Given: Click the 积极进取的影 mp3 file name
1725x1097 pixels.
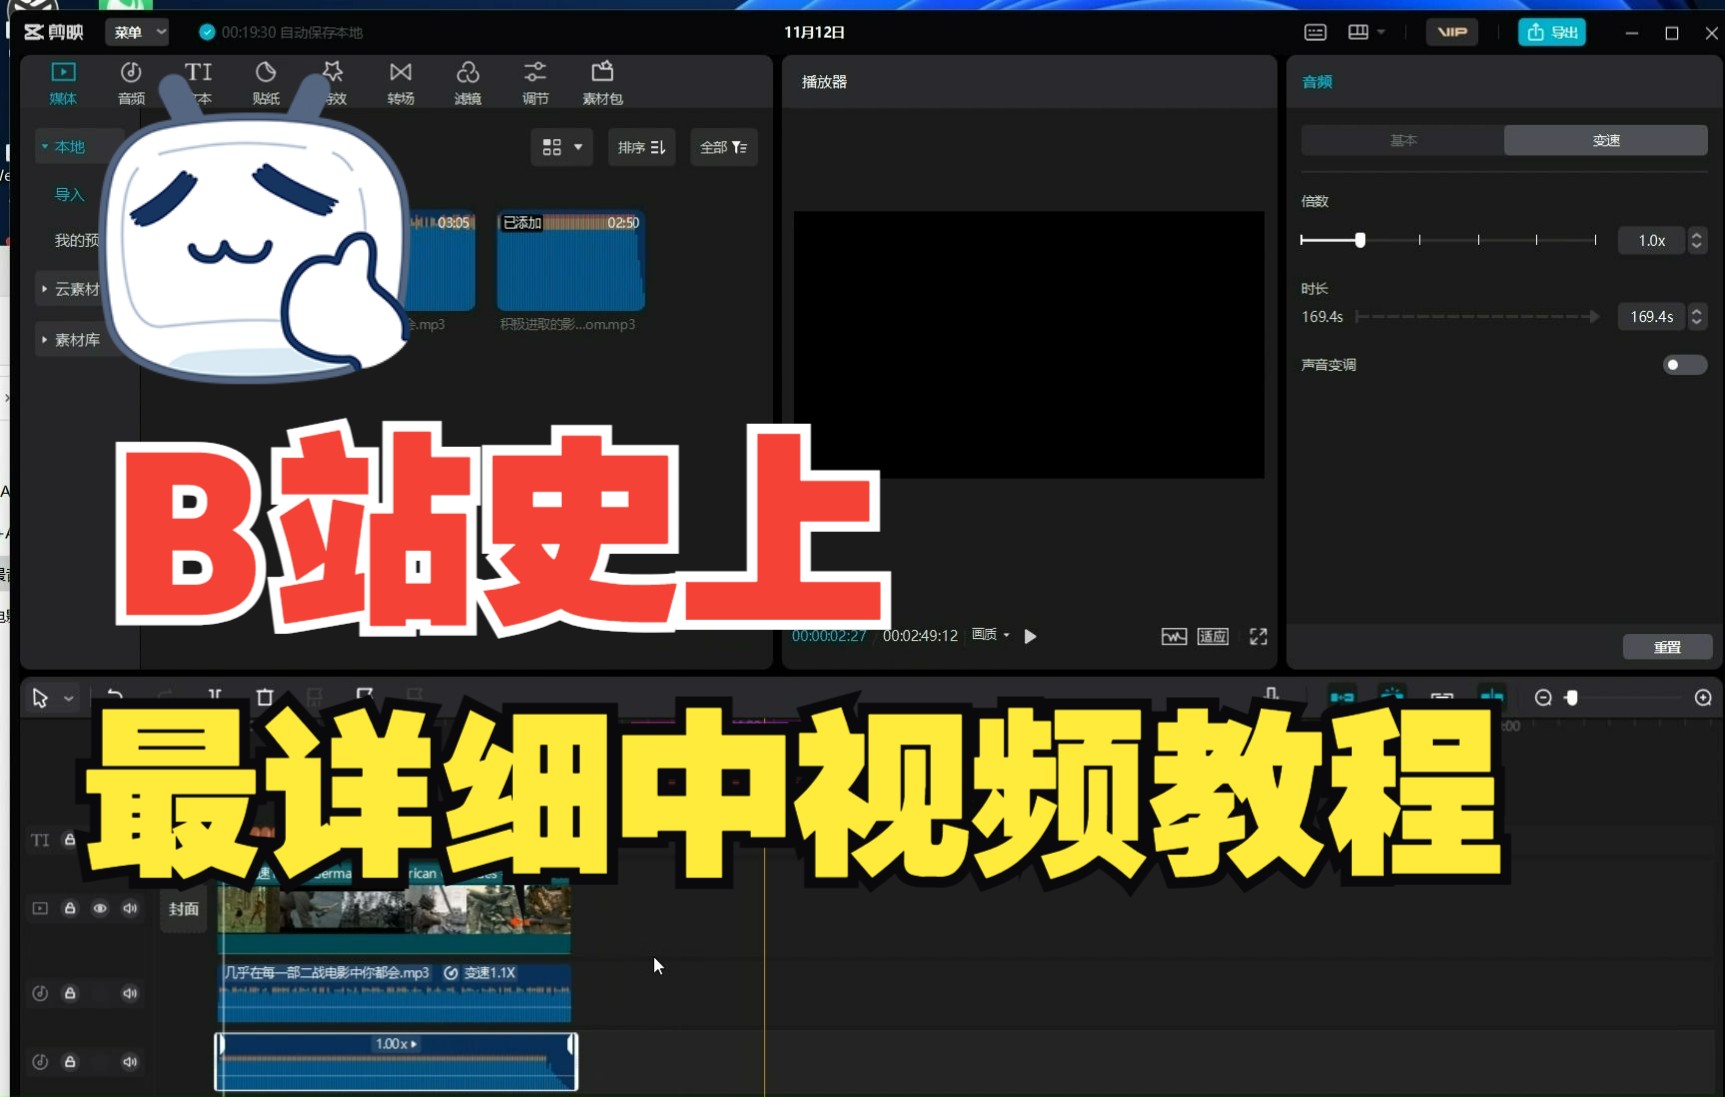Looking at the screenshot, I should [x=567, y=324].
